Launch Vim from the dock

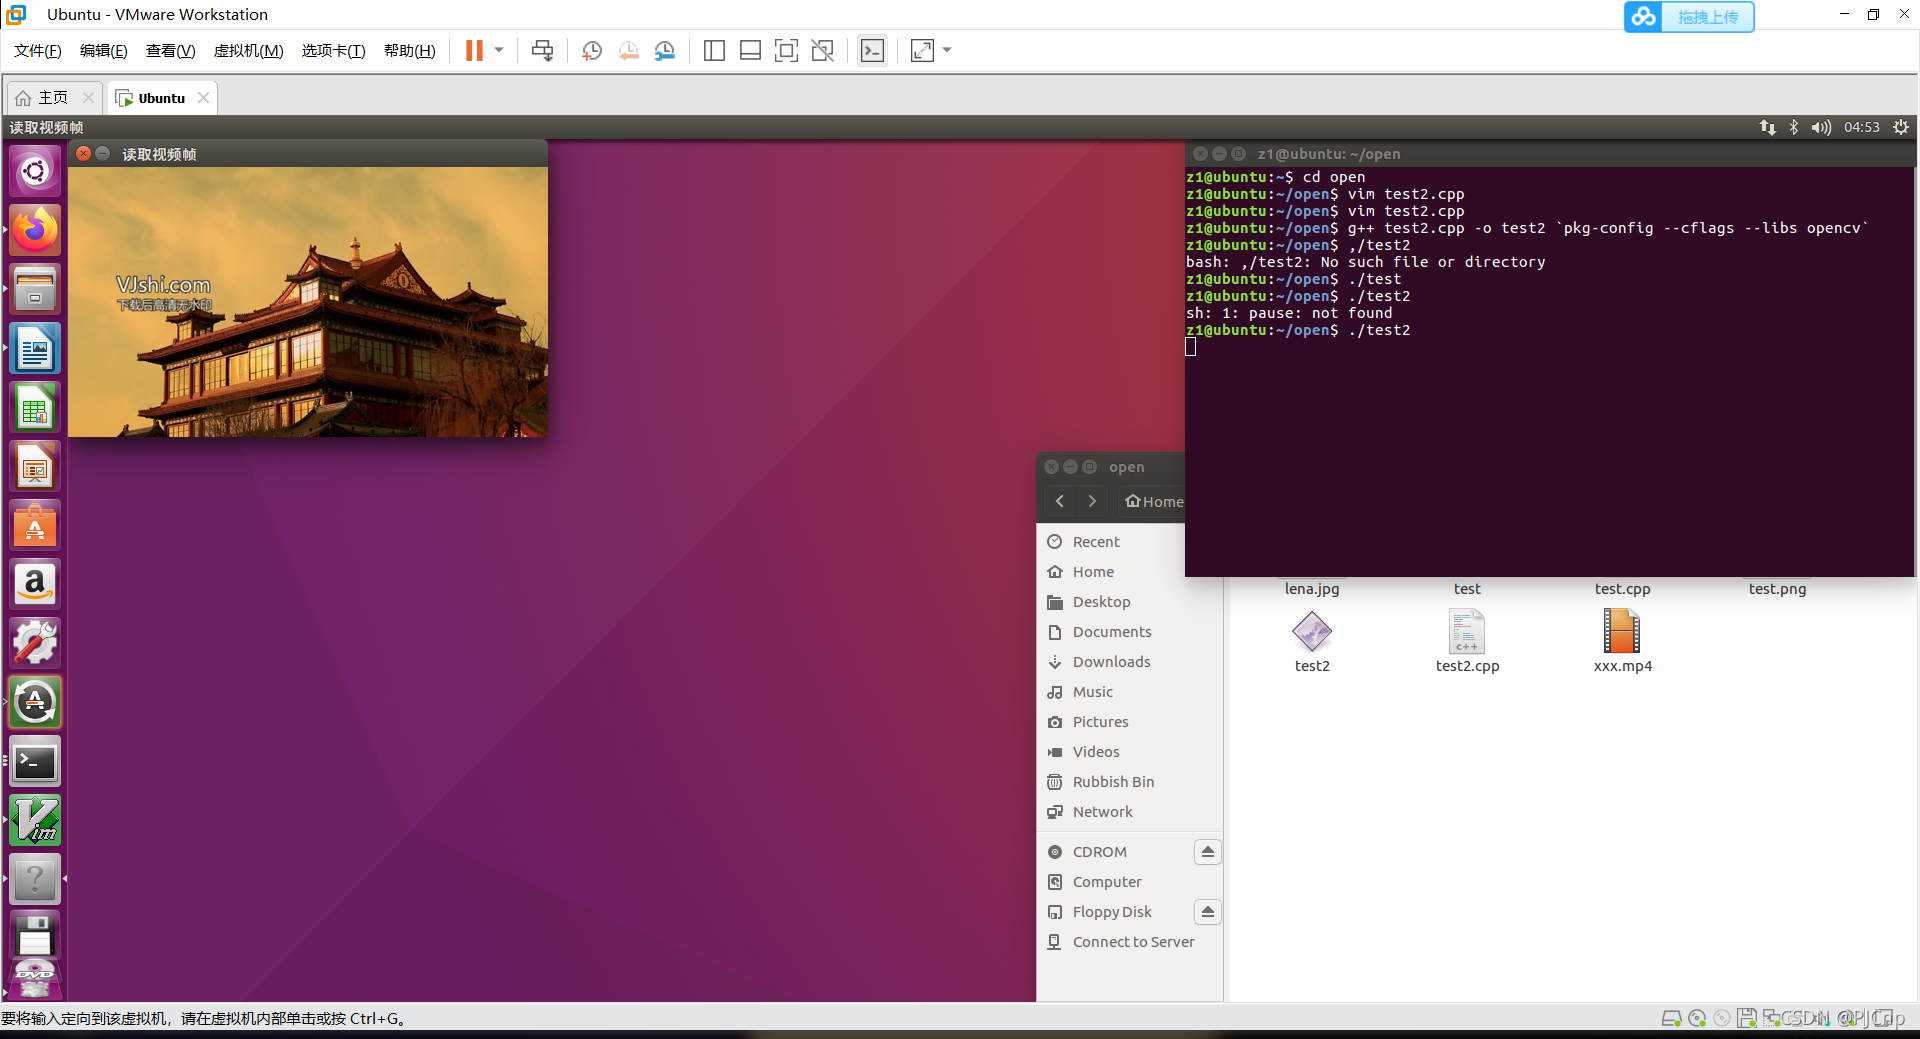click(35, 820)
